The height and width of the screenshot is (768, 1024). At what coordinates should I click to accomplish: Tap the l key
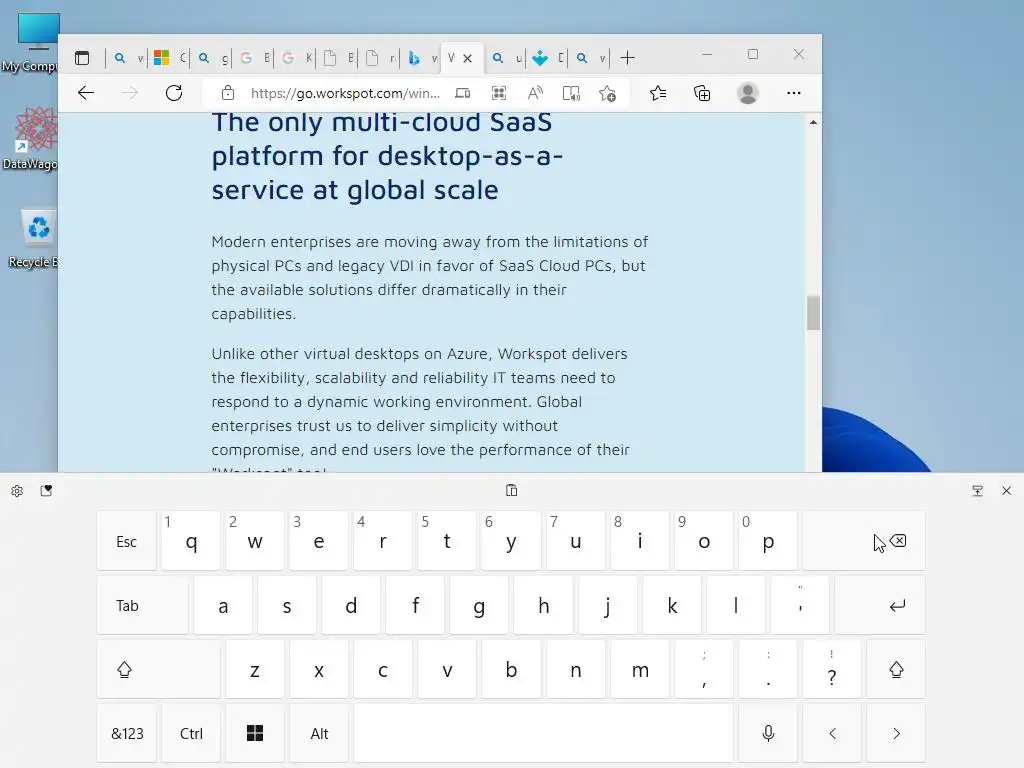(x=735, y=605)
